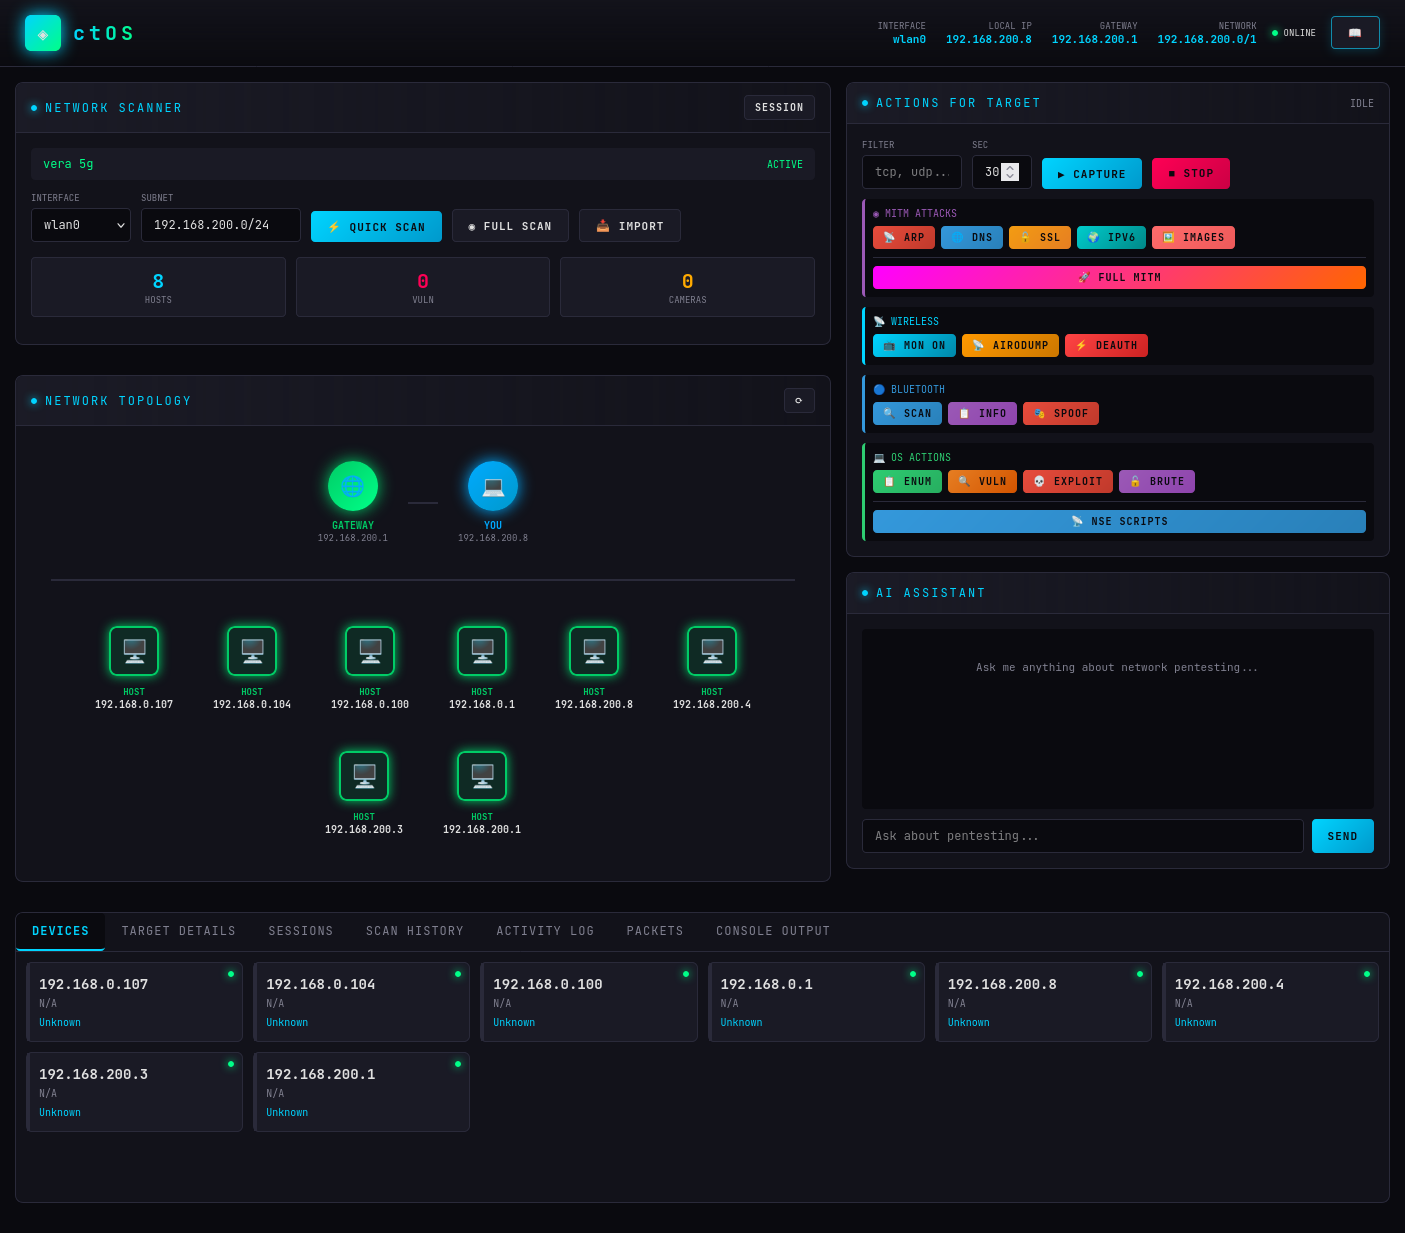Toggle ARP spoofing attack
The image size is (1405, 1233).
(x=904, y=238)
